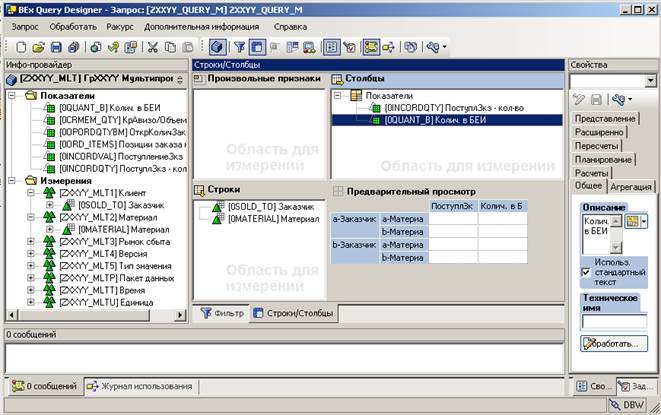661x415 pixels.
Task: Click the wrench icon in Свойства pane
Action: 618,100
